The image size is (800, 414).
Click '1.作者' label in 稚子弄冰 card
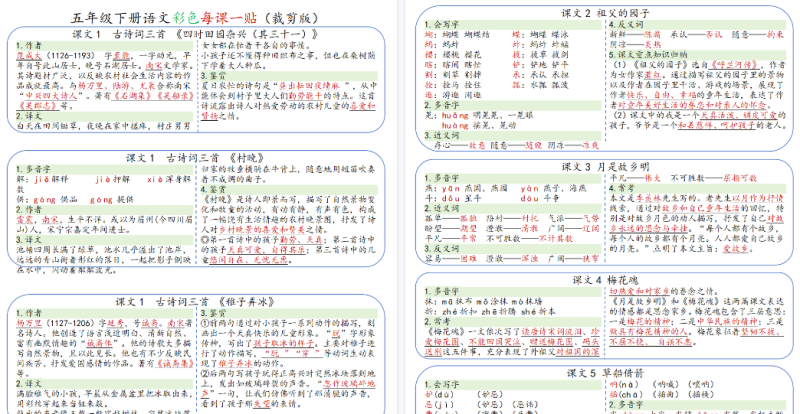click(x=29, y=313)
